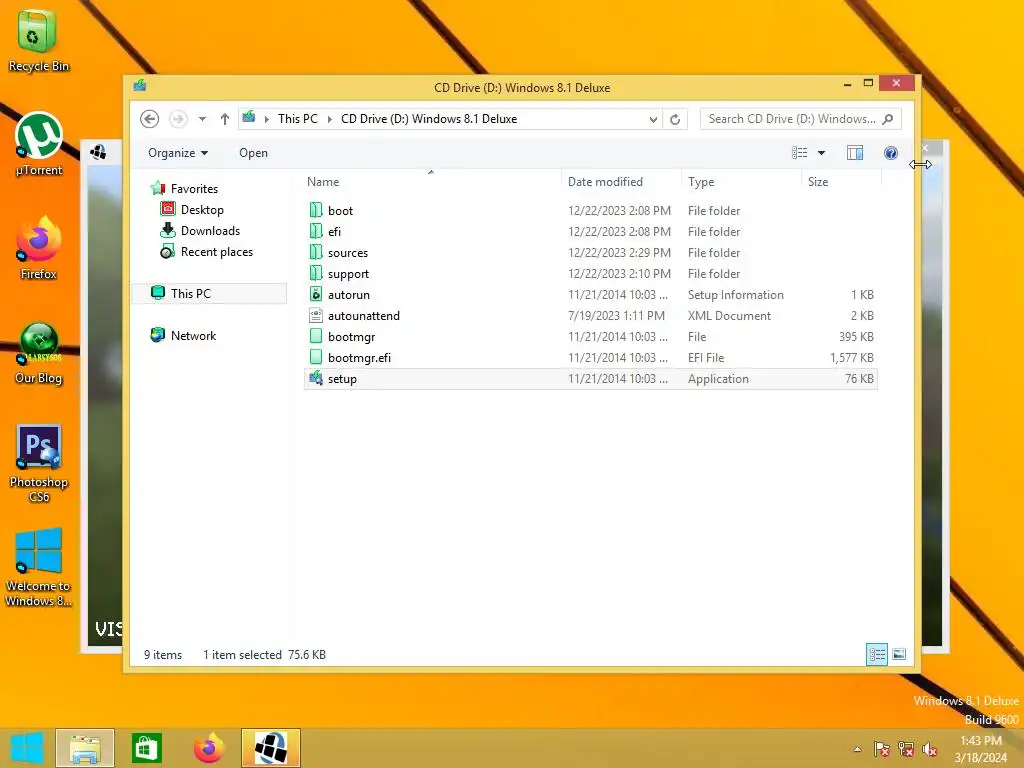Click the change view layout icon
Viewport: 1024px width, 768px height.
coord(799,153)
